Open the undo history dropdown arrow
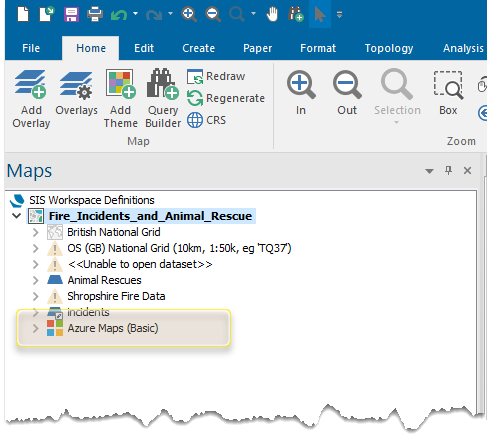Screen dimensions: 492x445 click(135, 14)
